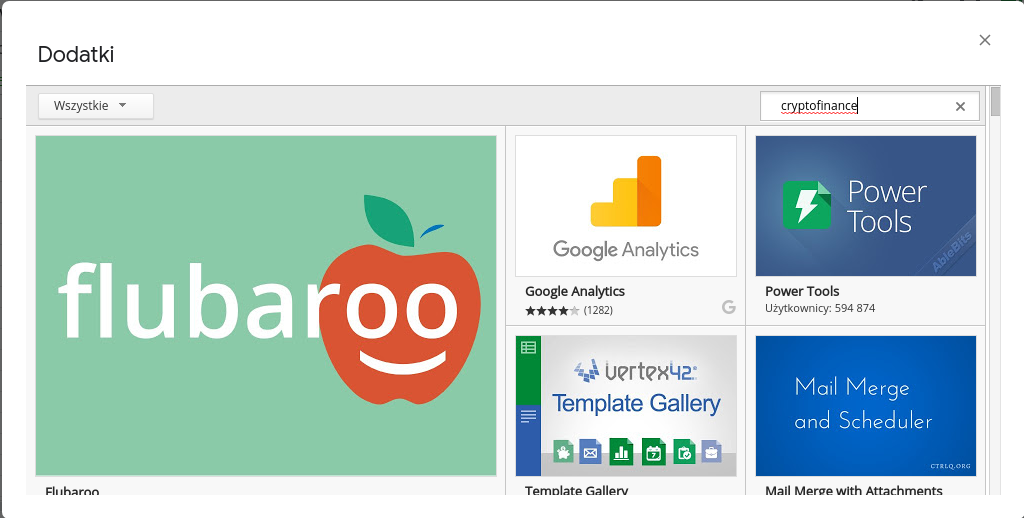
Task: Click the Flubaroo title below the banner
Action: pos(72,491)
